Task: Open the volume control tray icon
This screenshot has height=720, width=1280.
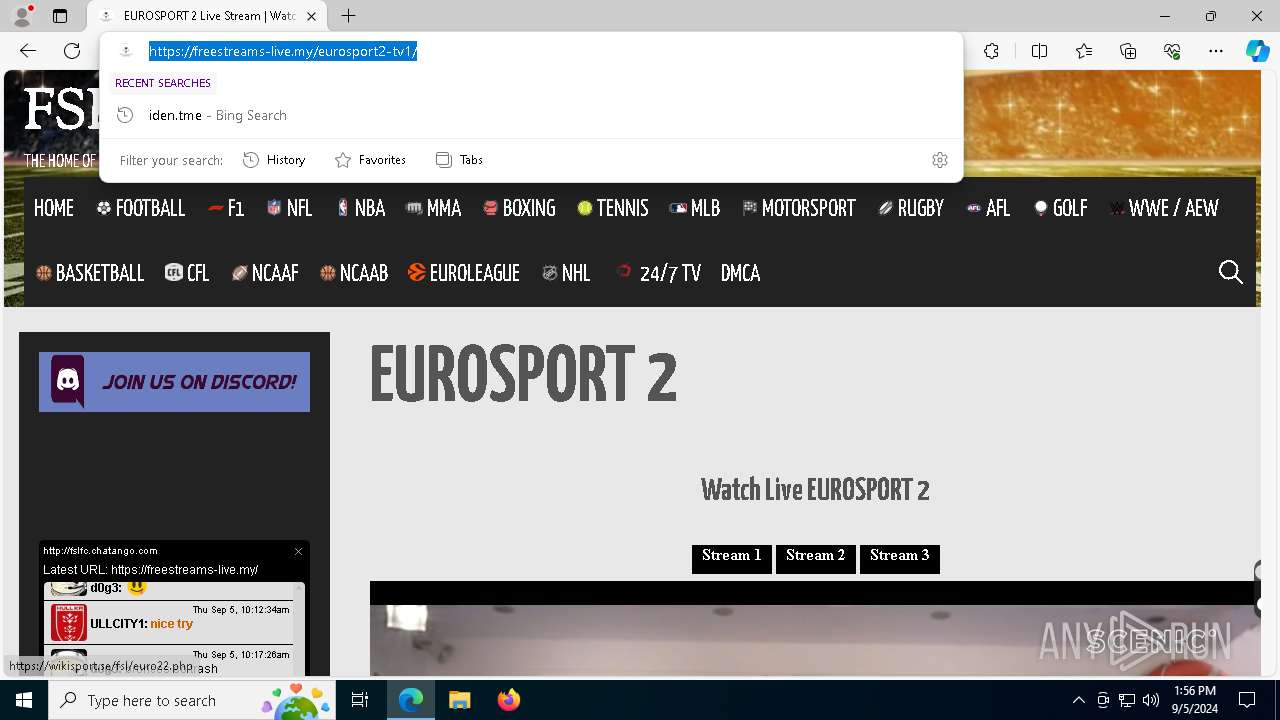Action: [x=1151, y=700]
